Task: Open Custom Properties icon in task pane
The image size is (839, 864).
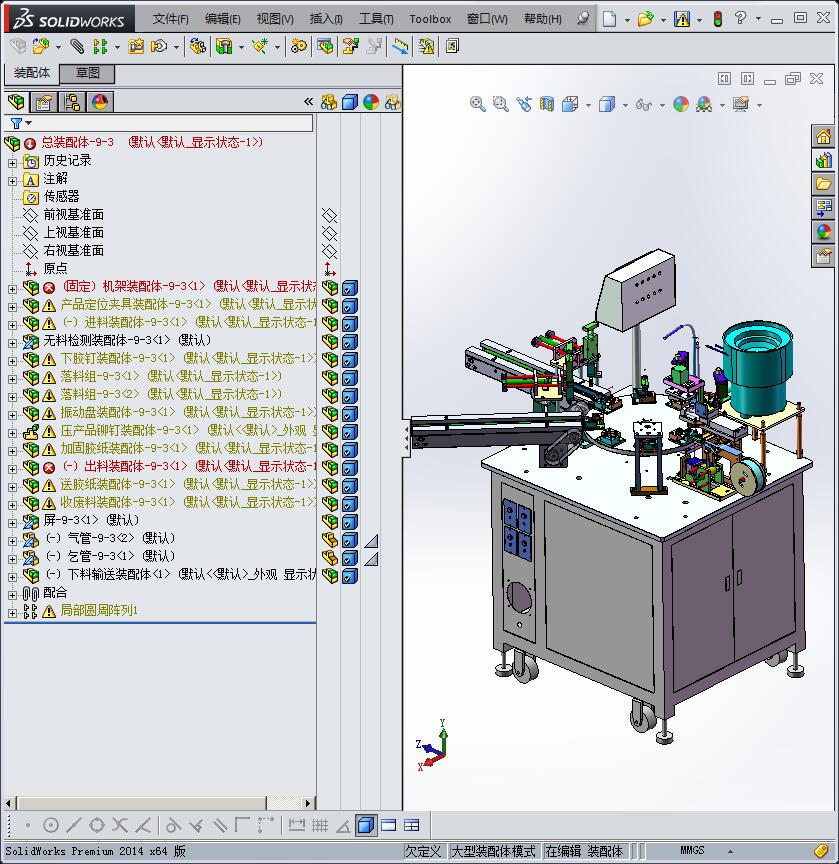Action: click(x=823, y=256)
